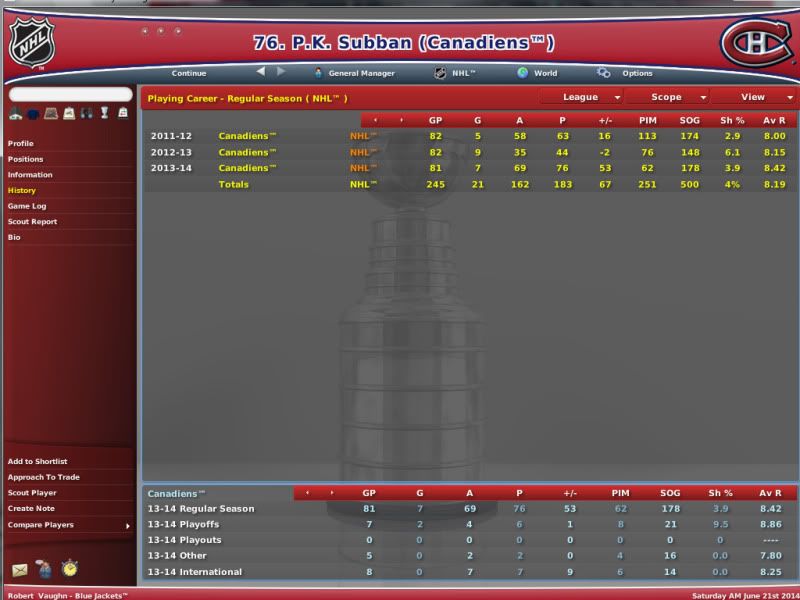This screenshot has height=600, width=800.
Task: Click Add to Shortlist
Action: (x=37, y=461)
